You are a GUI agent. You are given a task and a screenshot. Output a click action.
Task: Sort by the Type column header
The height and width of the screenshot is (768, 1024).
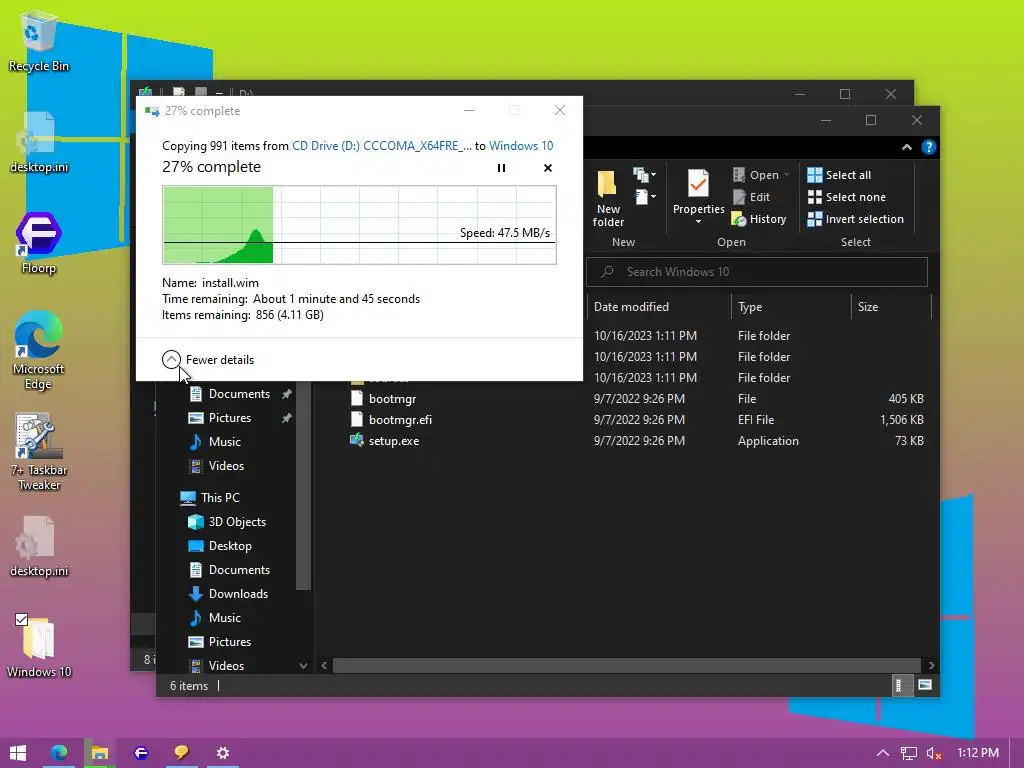791,307
